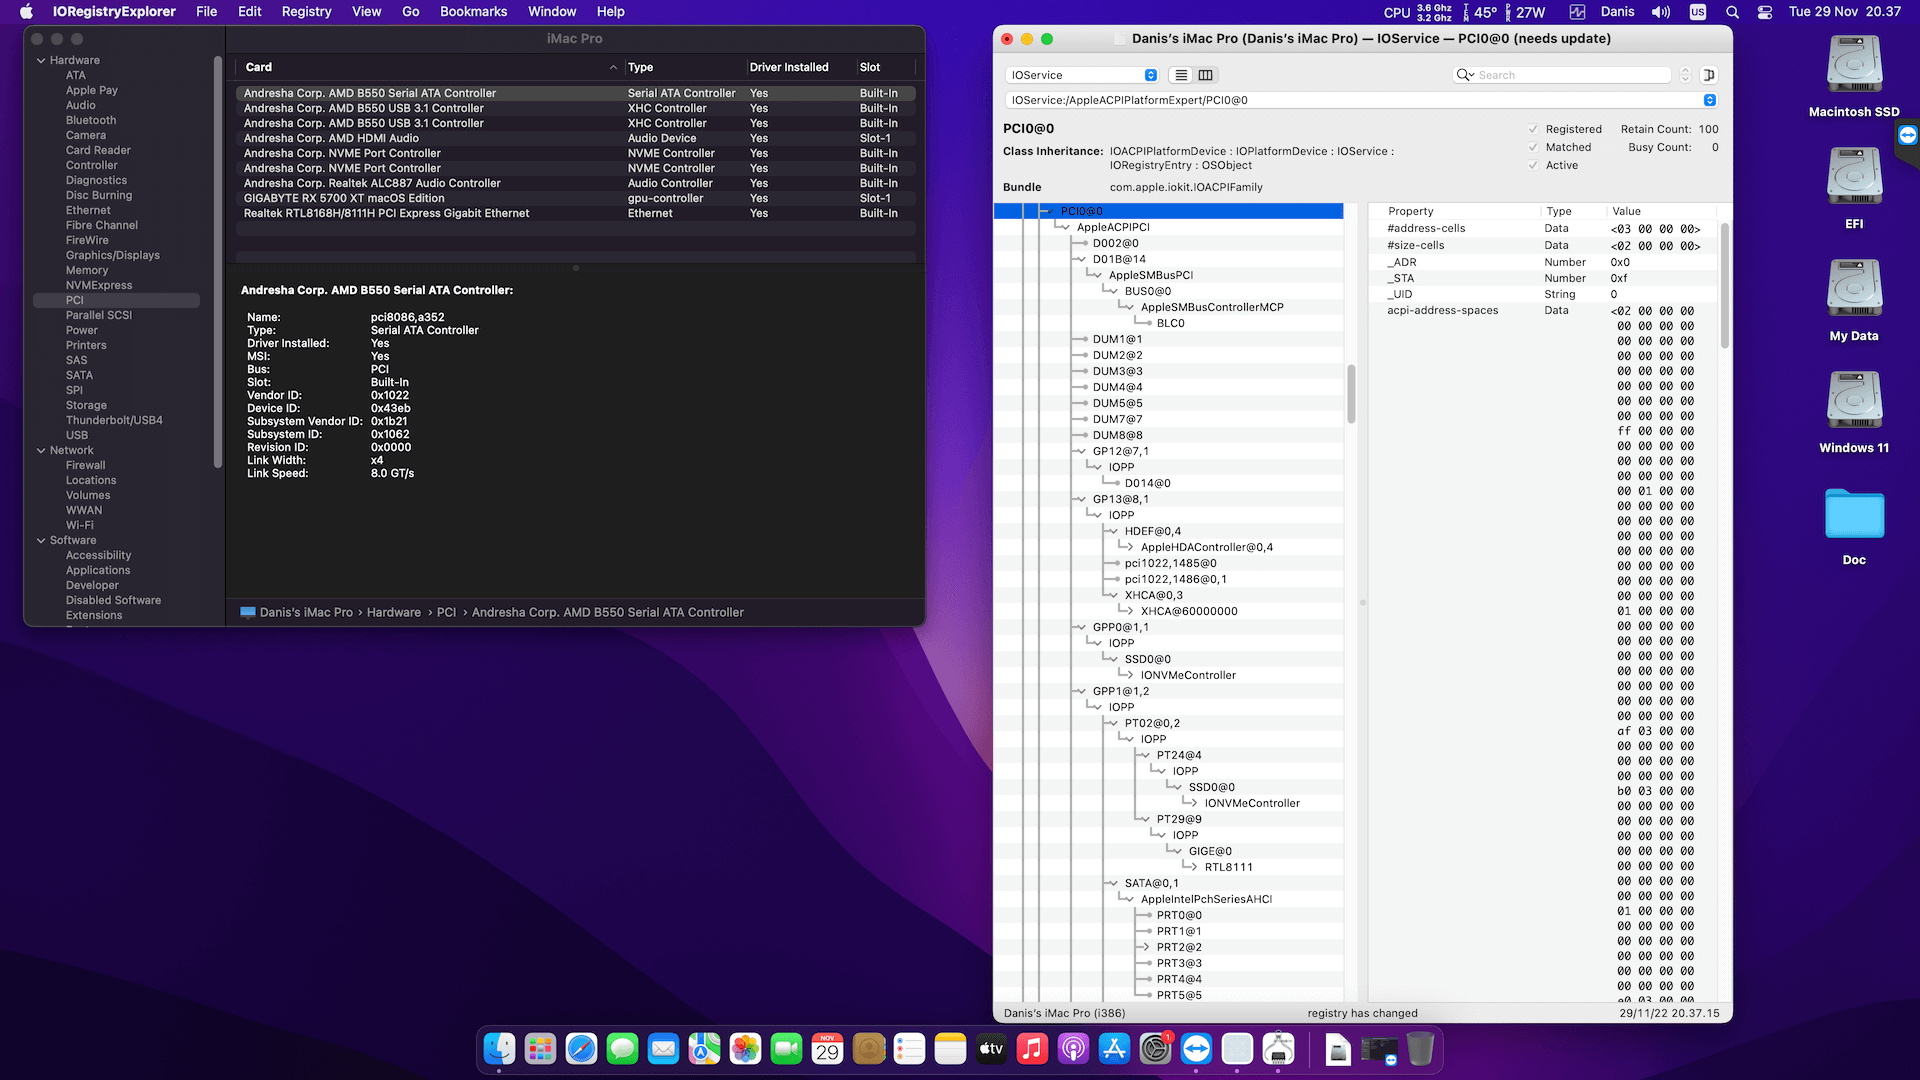
Task: Toggle the Matched checkbox
Action: tap(1533, 147)
